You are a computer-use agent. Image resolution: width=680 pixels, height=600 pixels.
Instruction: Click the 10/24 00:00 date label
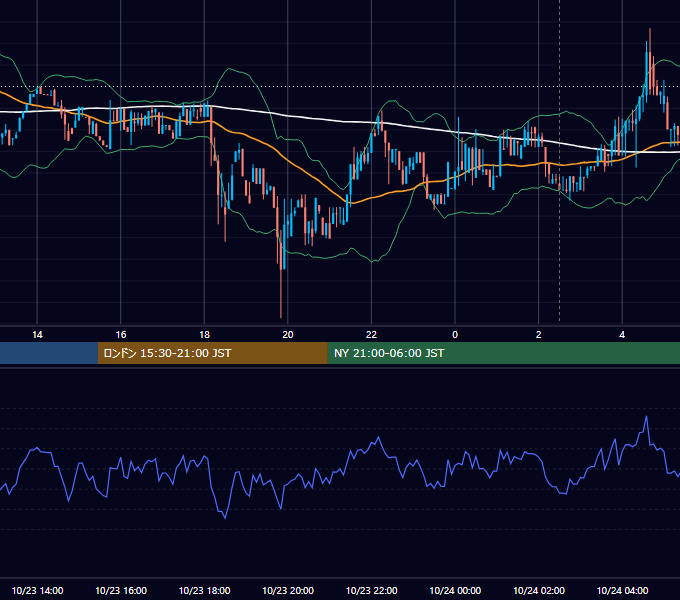[455, 590]
